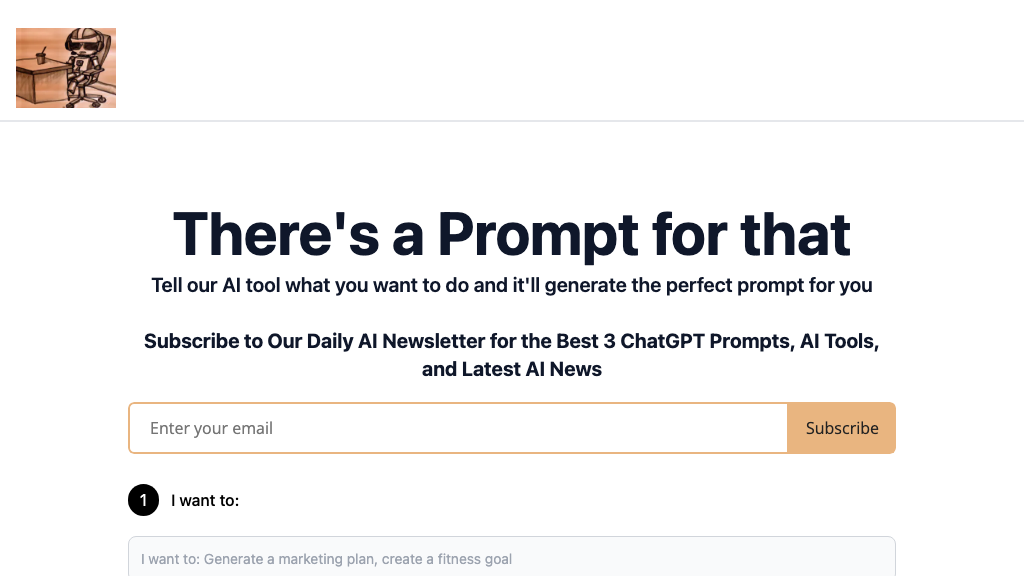Click the black circled 1 icon
This screenshot has height=576, width=1024.
tap(143, 500)
